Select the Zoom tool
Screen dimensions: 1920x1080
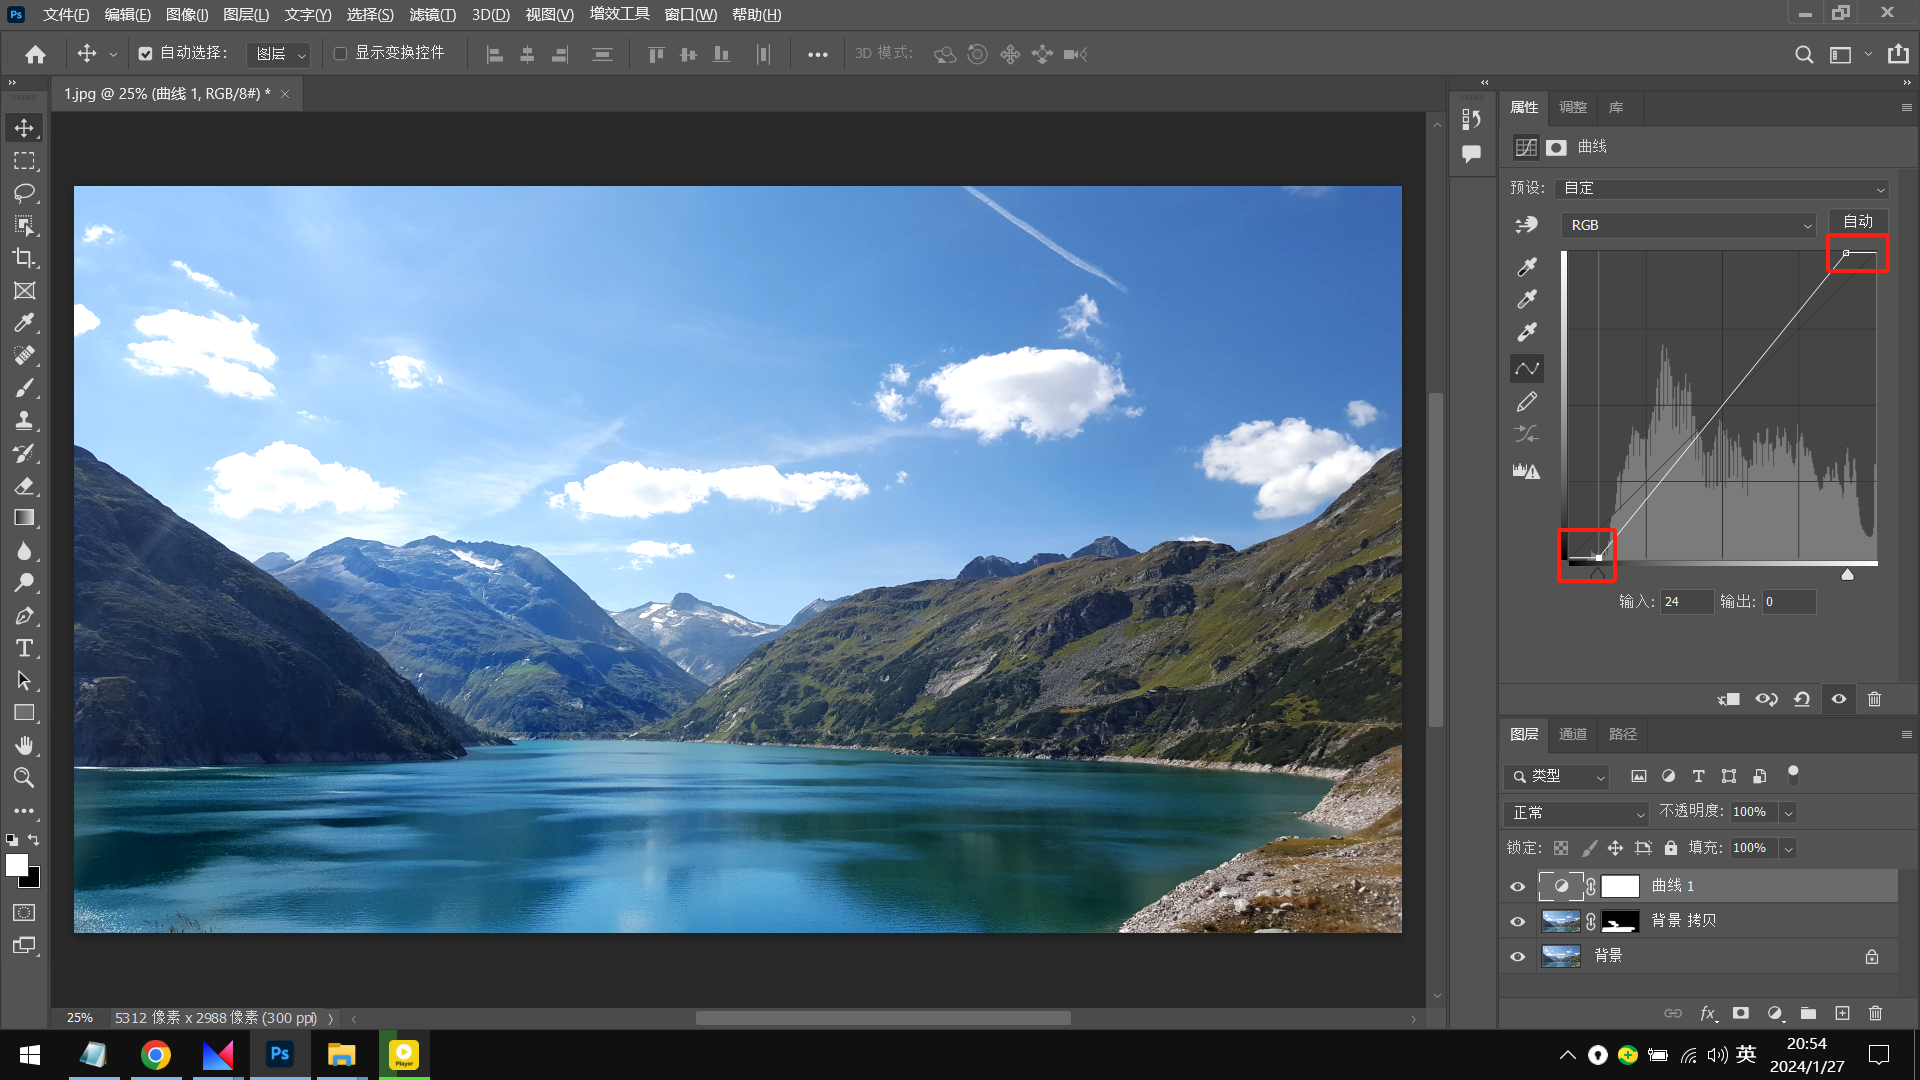24,778
